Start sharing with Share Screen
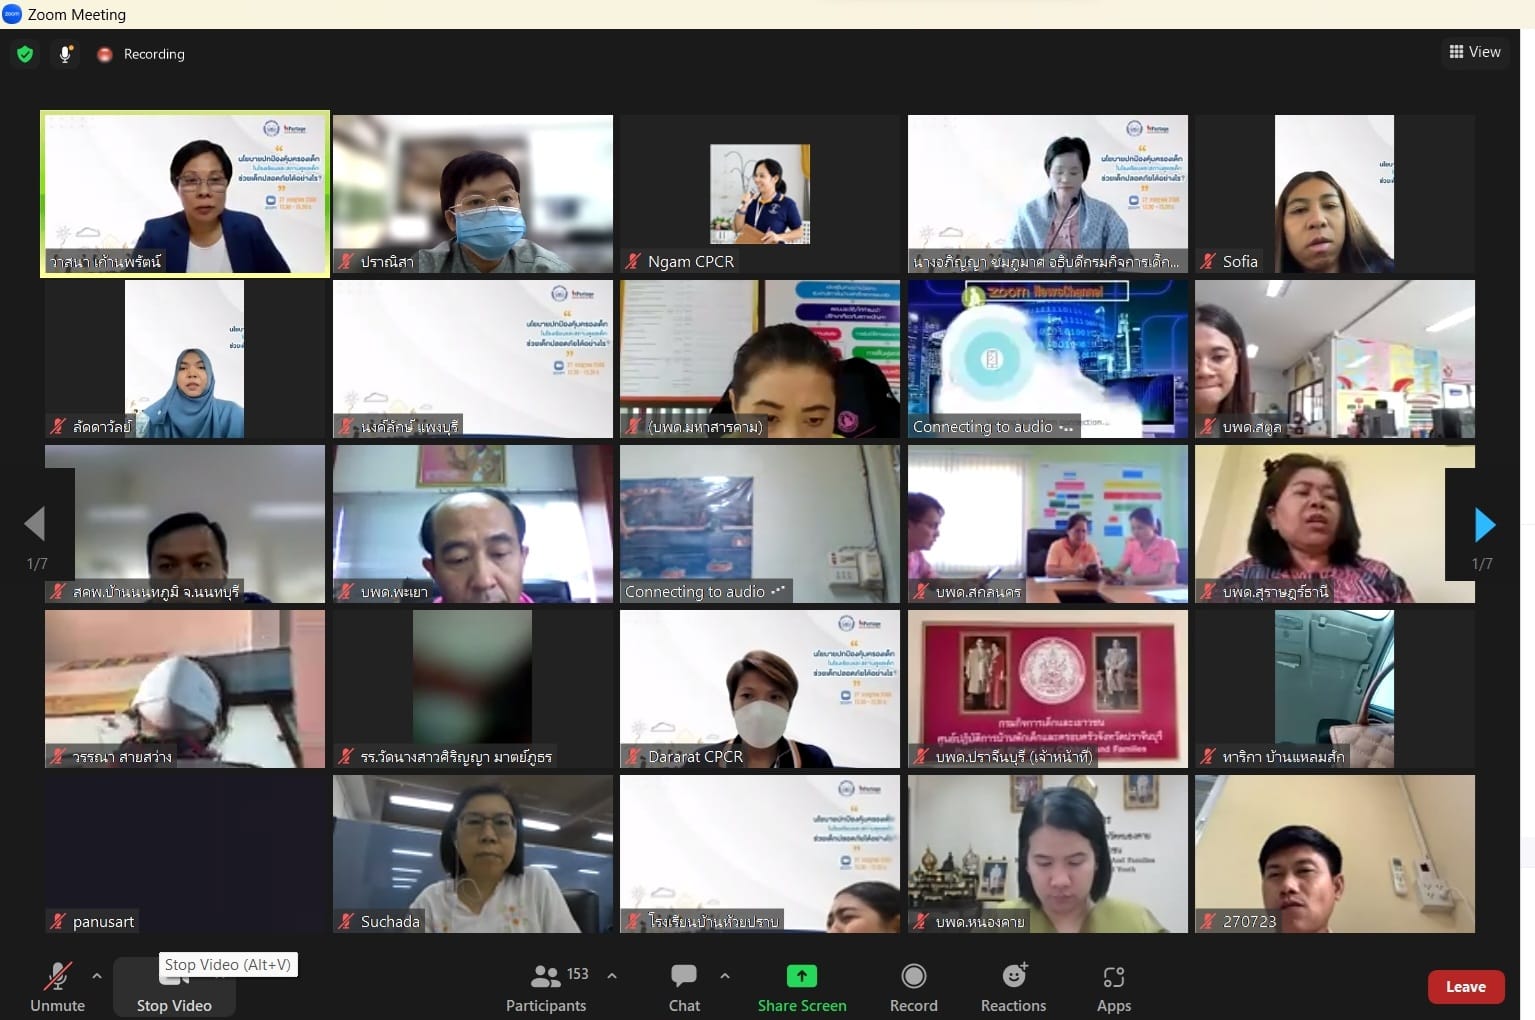The height and width of the screenshot is (1020, 1535). pos(801,986)
